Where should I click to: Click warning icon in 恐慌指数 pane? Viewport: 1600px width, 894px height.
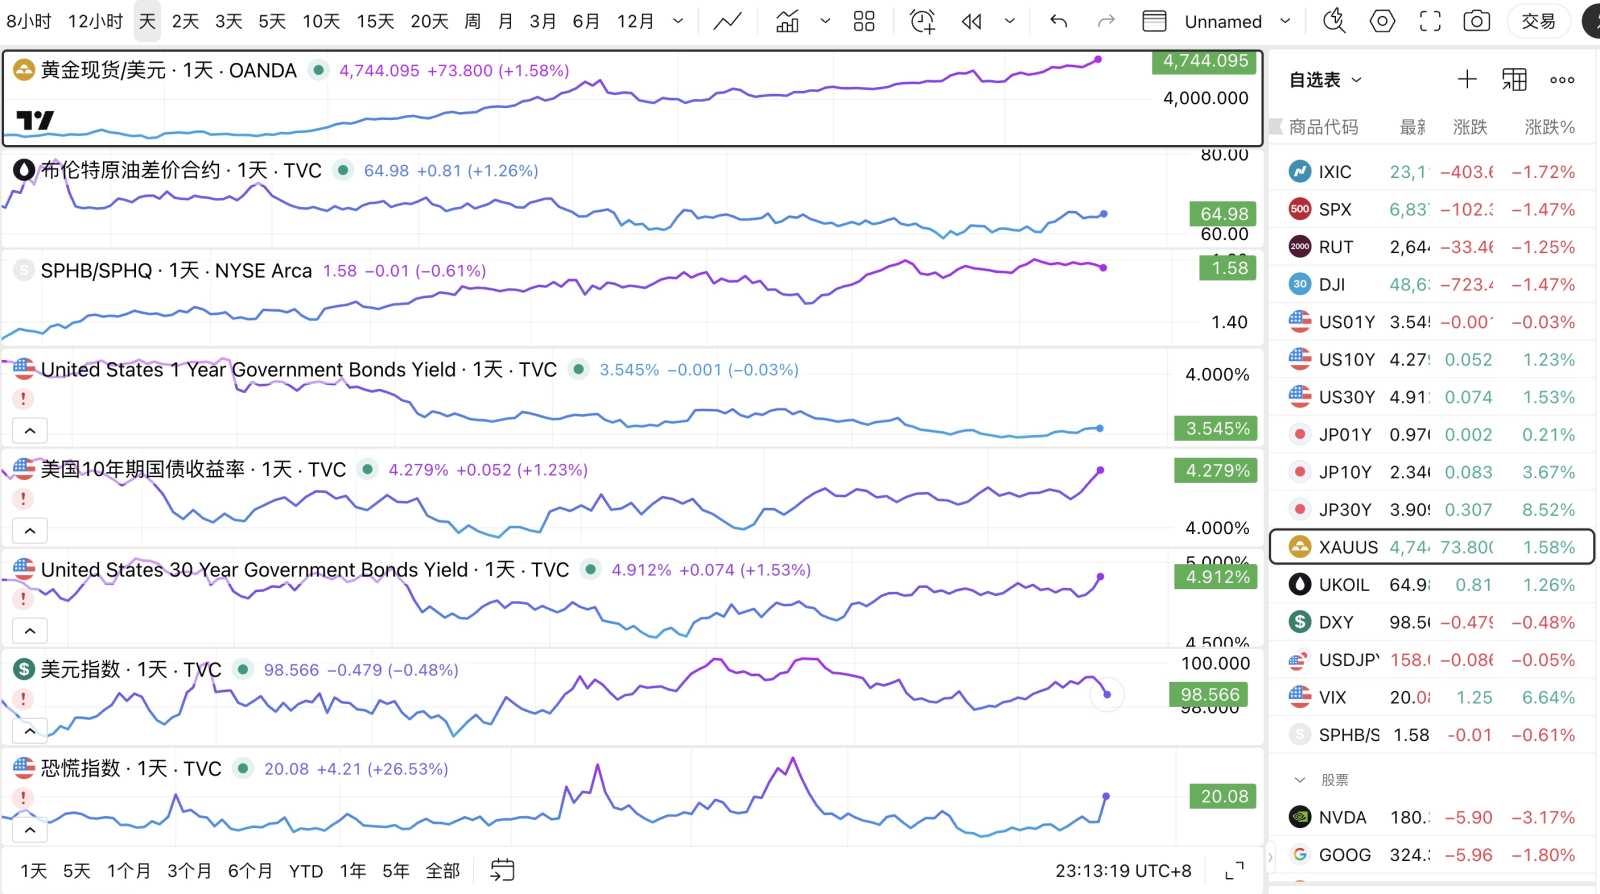point(23,798)
